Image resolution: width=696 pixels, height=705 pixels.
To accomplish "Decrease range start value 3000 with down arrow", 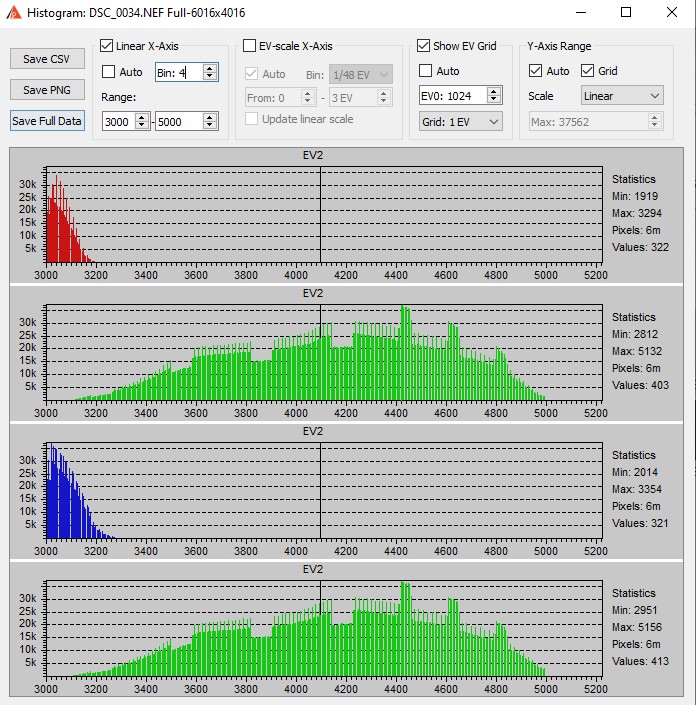I will pos(141,125).
